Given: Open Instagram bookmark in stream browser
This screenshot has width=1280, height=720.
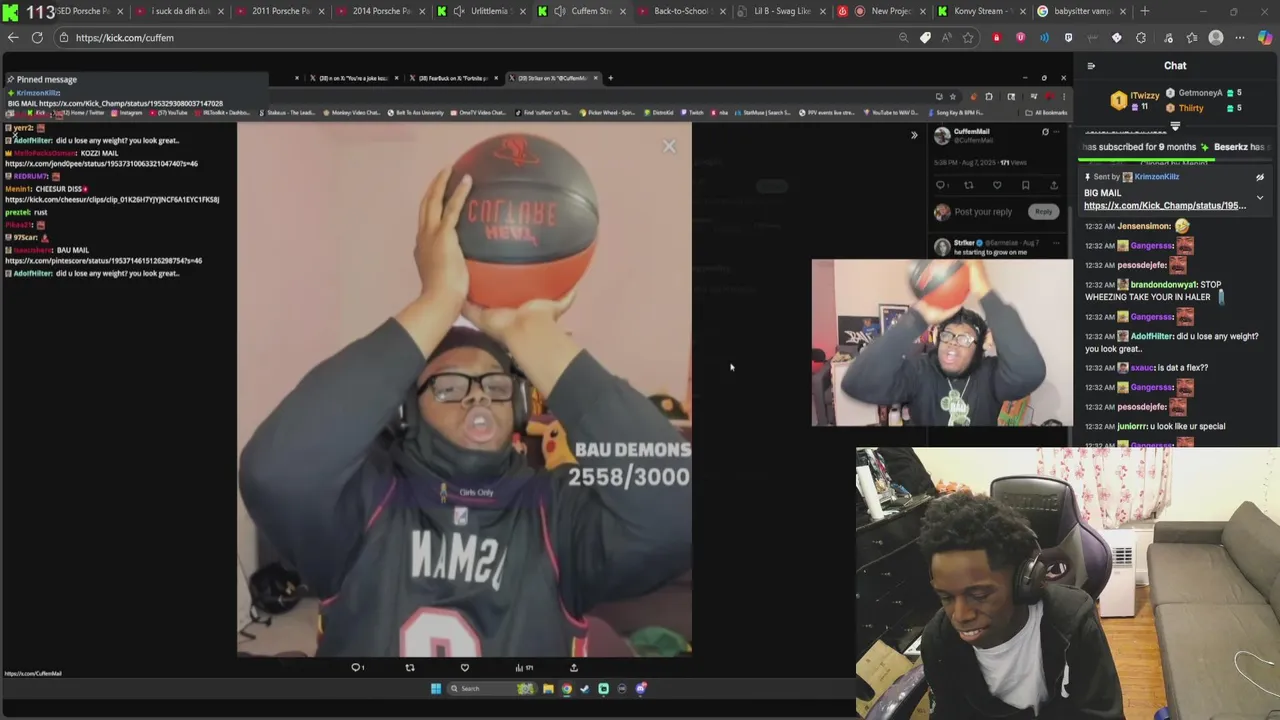Looking at the screenshot, I should pos(127,113).
